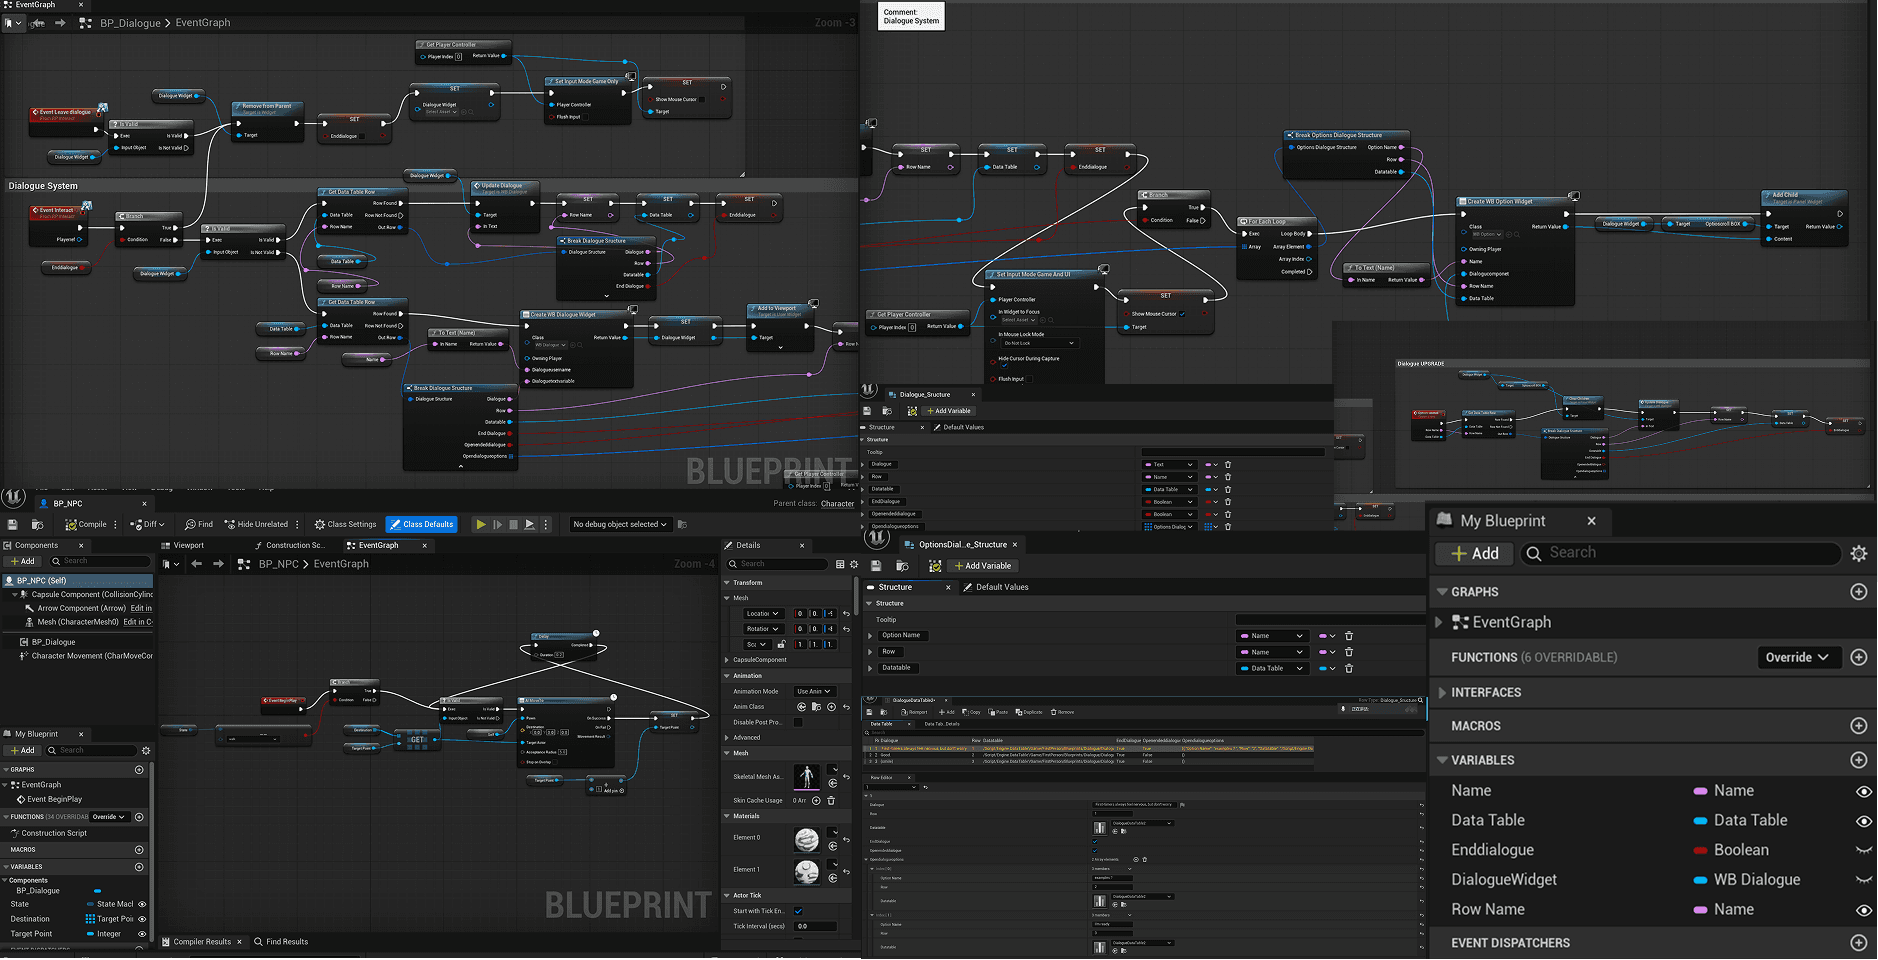Open settings gear in large My Blueprint panel

(x=1859, y=553)
